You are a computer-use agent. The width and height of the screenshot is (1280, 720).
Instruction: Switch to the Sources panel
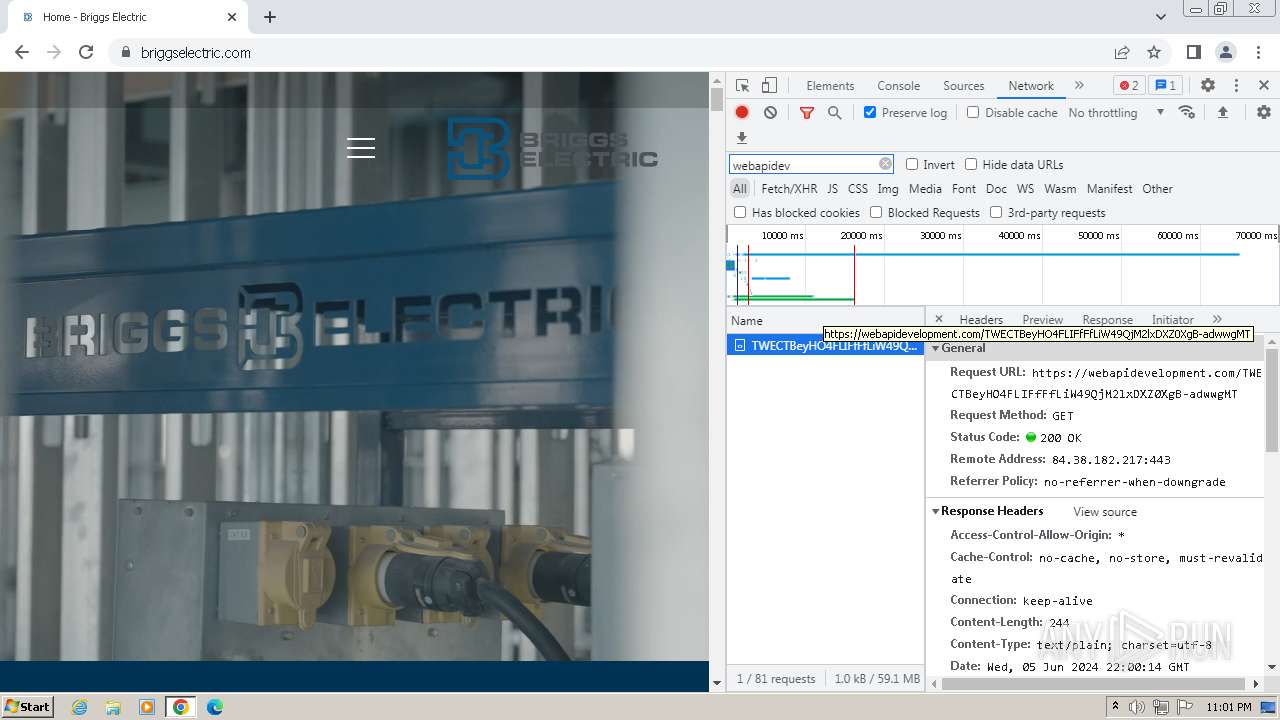point(964,85)
